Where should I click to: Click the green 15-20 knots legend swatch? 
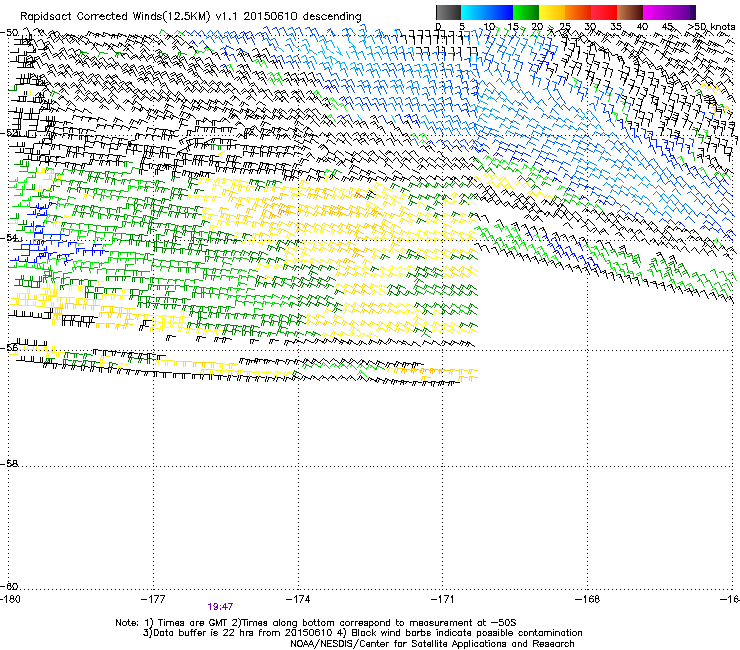pyautogui.click(x=526, y=12)
